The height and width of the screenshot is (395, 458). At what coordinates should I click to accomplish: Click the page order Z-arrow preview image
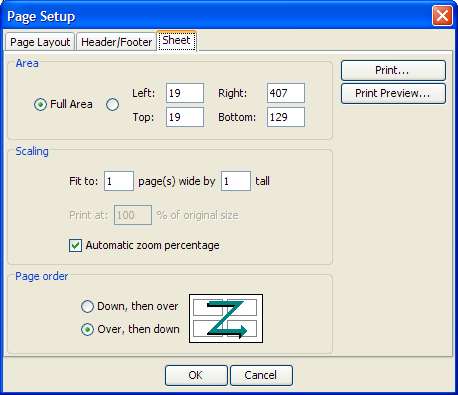tap(226, 318)
